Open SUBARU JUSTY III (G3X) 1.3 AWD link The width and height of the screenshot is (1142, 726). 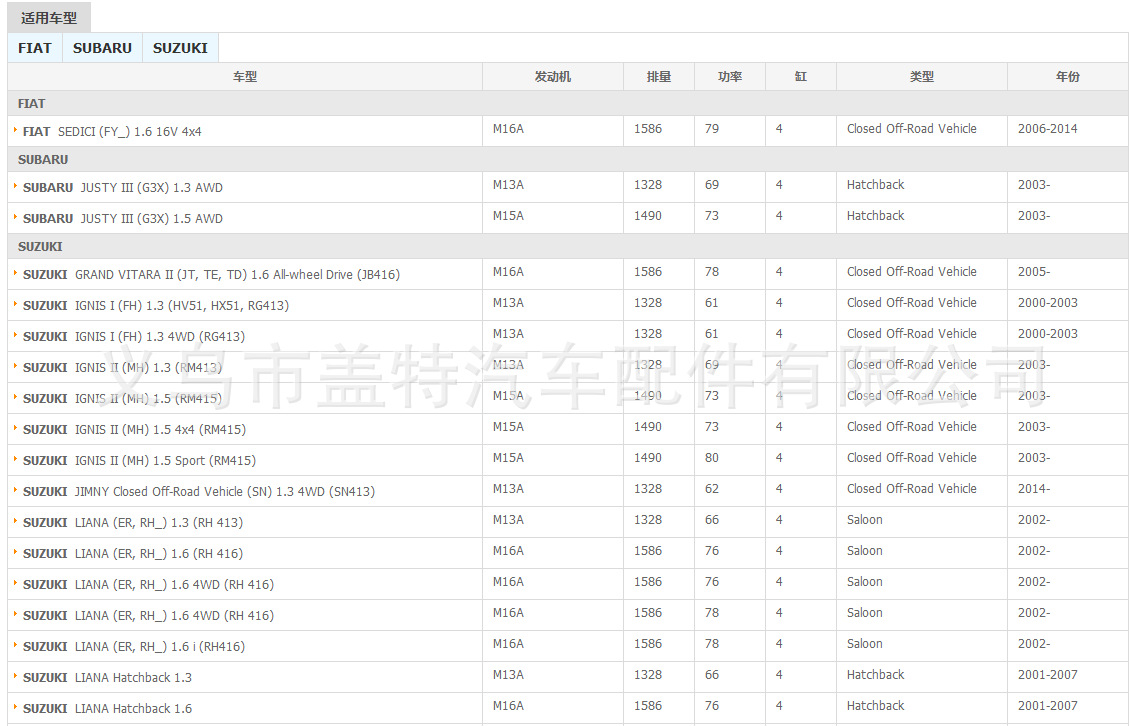click(122, 188)
